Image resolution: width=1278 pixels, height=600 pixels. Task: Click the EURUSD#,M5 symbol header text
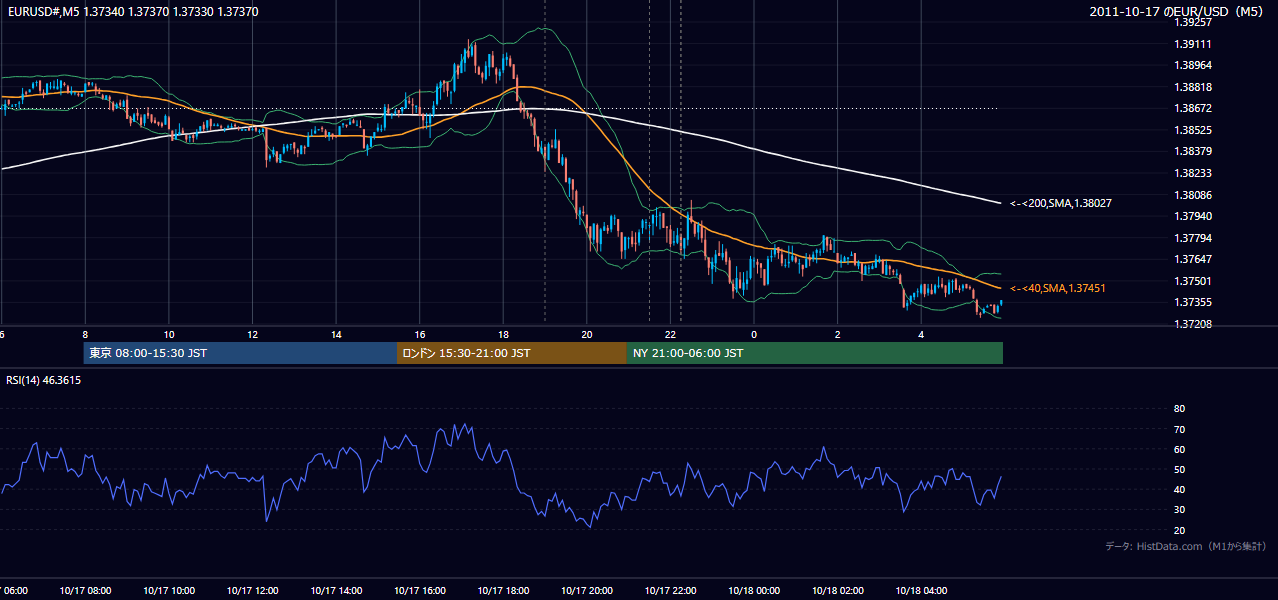click(43, 11)
